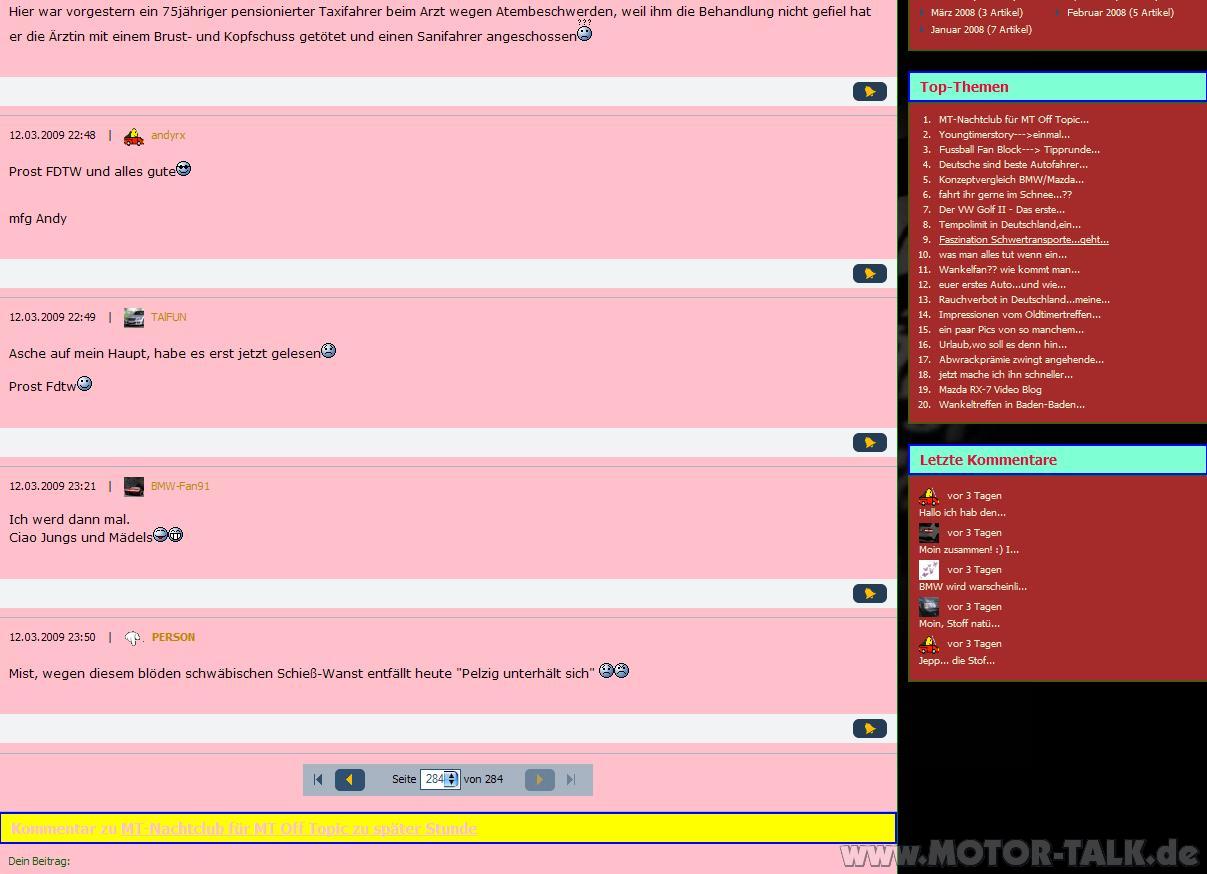Click timestamp 12.03.2009 23:50

[x=53, y=637]
